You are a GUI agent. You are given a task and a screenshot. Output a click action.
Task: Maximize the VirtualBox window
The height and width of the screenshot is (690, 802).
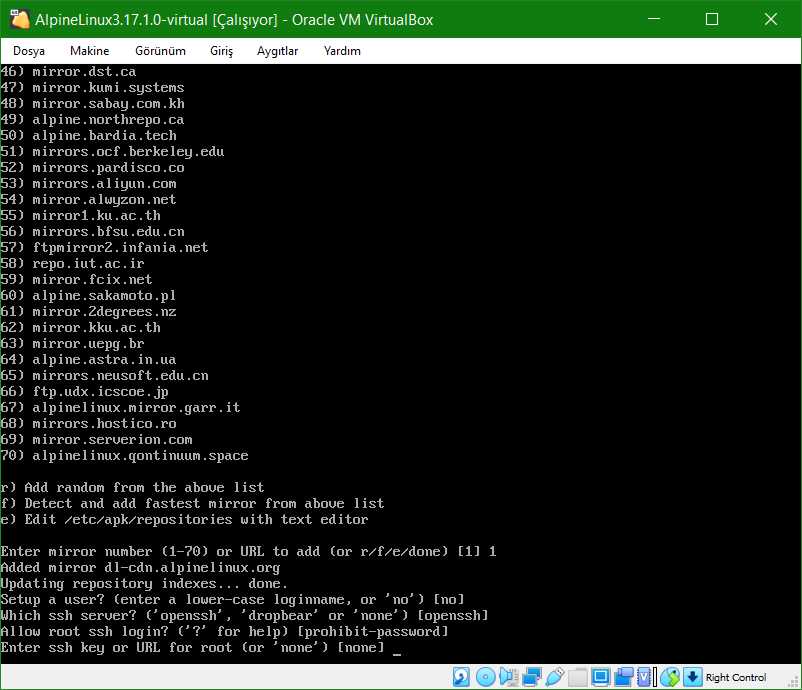click(711, 19)
